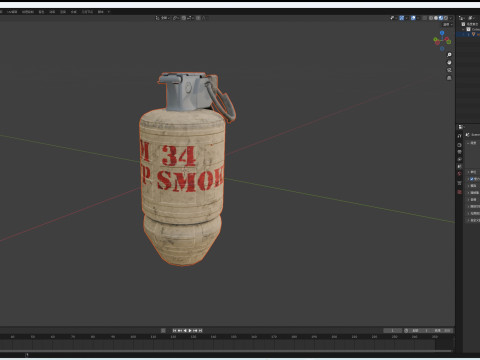Screen dimensions: 480x360
Task: Toggle the preview range clock icon
Action: click(406, 330)
